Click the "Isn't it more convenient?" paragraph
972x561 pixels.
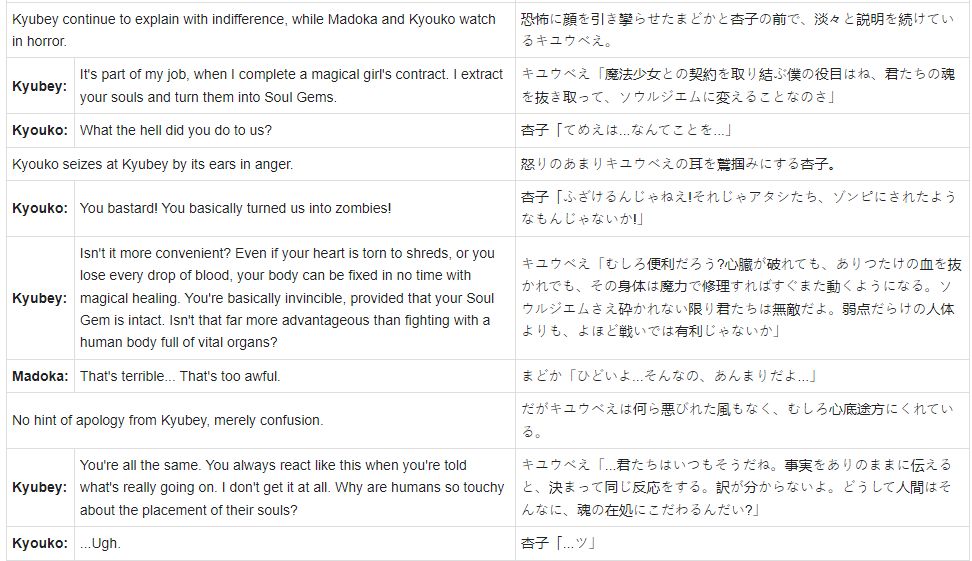(x=287, y=298)
